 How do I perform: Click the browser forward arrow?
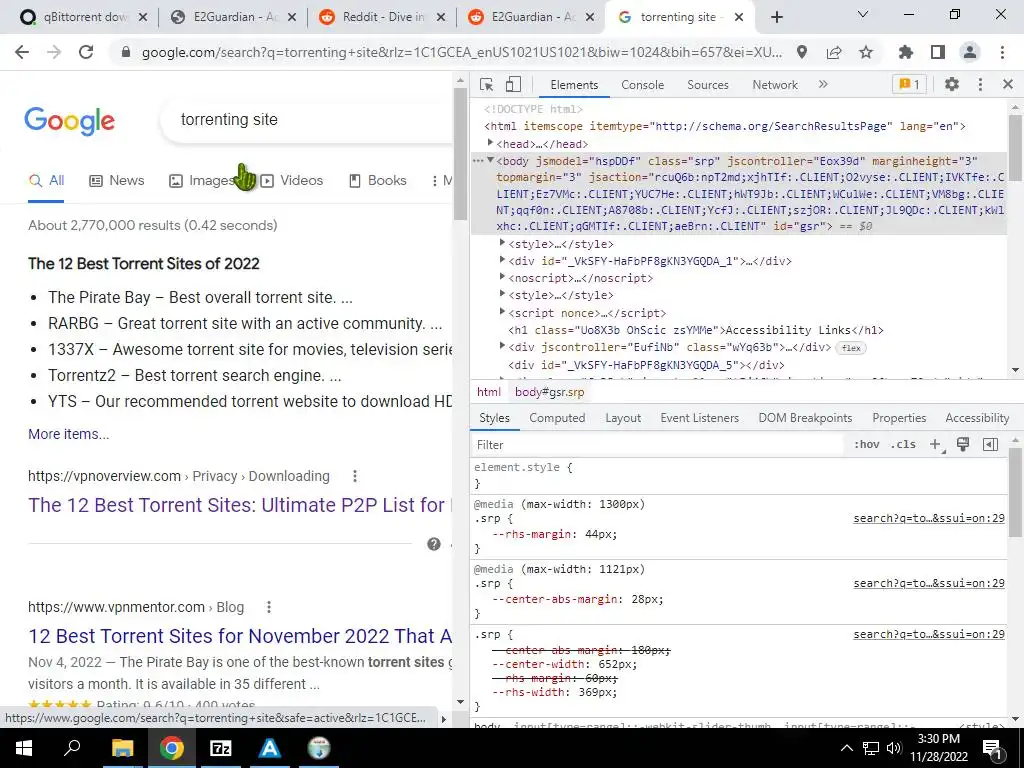54,52
